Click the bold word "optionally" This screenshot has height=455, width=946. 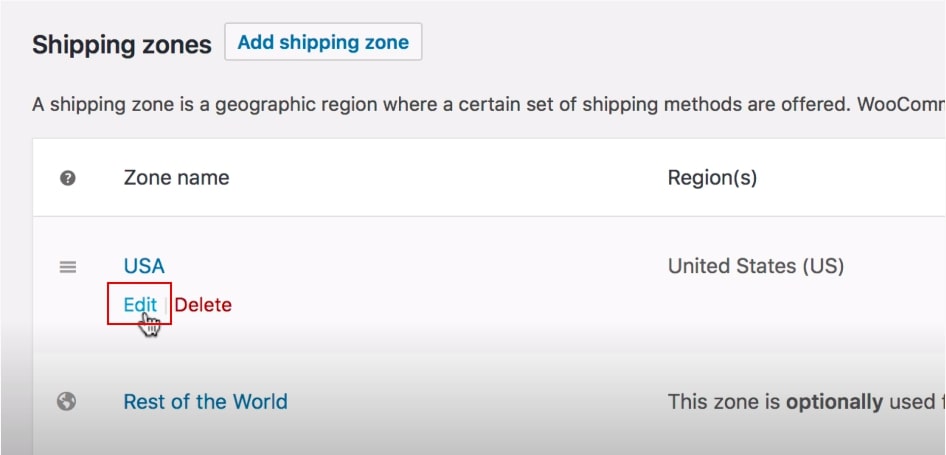(834, 402)
